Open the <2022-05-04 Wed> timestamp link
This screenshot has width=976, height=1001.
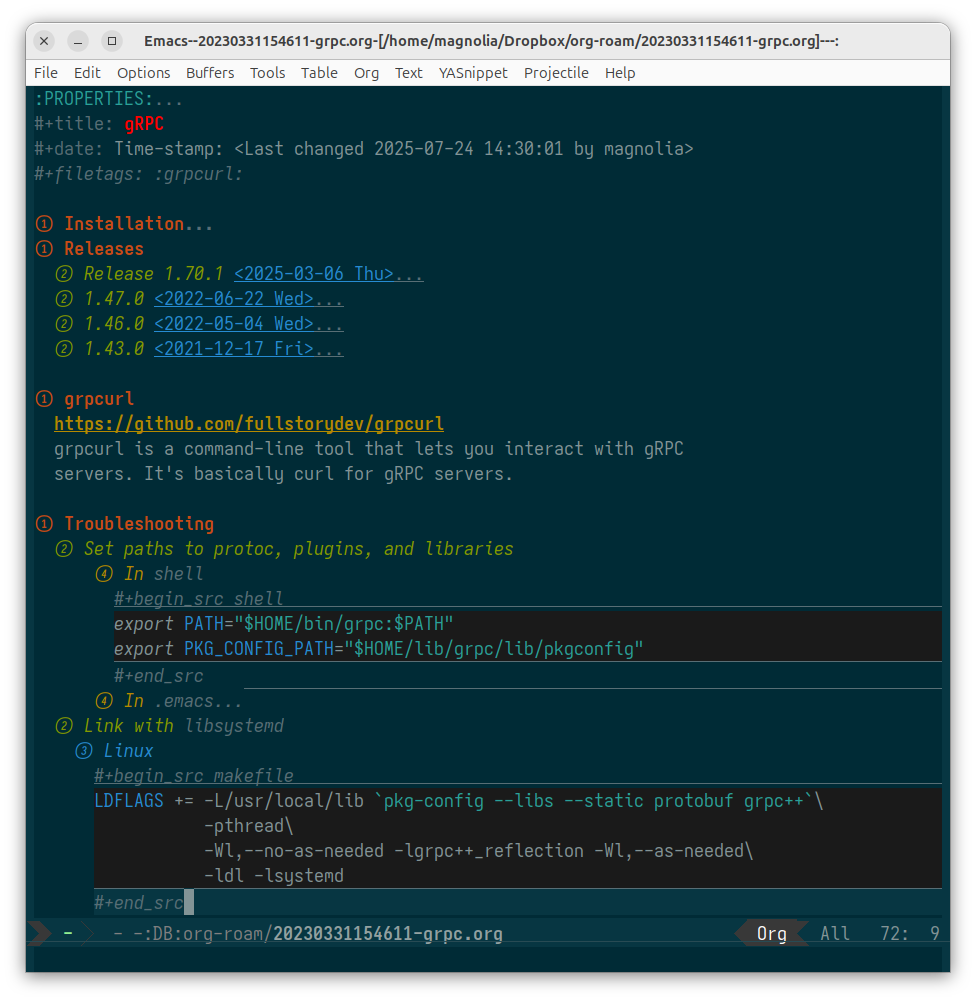click(234, 324)
